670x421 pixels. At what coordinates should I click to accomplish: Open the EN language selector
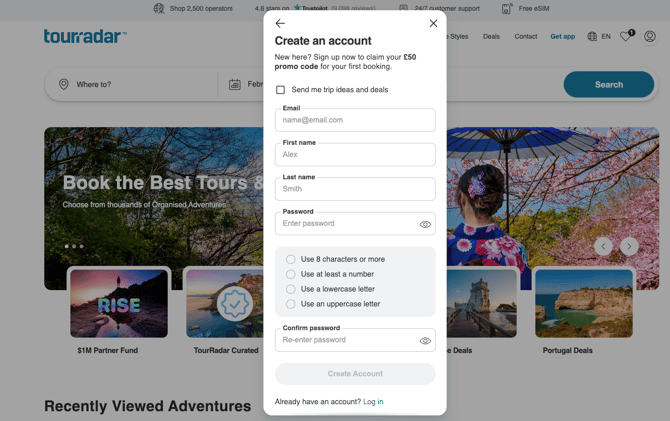599,37
